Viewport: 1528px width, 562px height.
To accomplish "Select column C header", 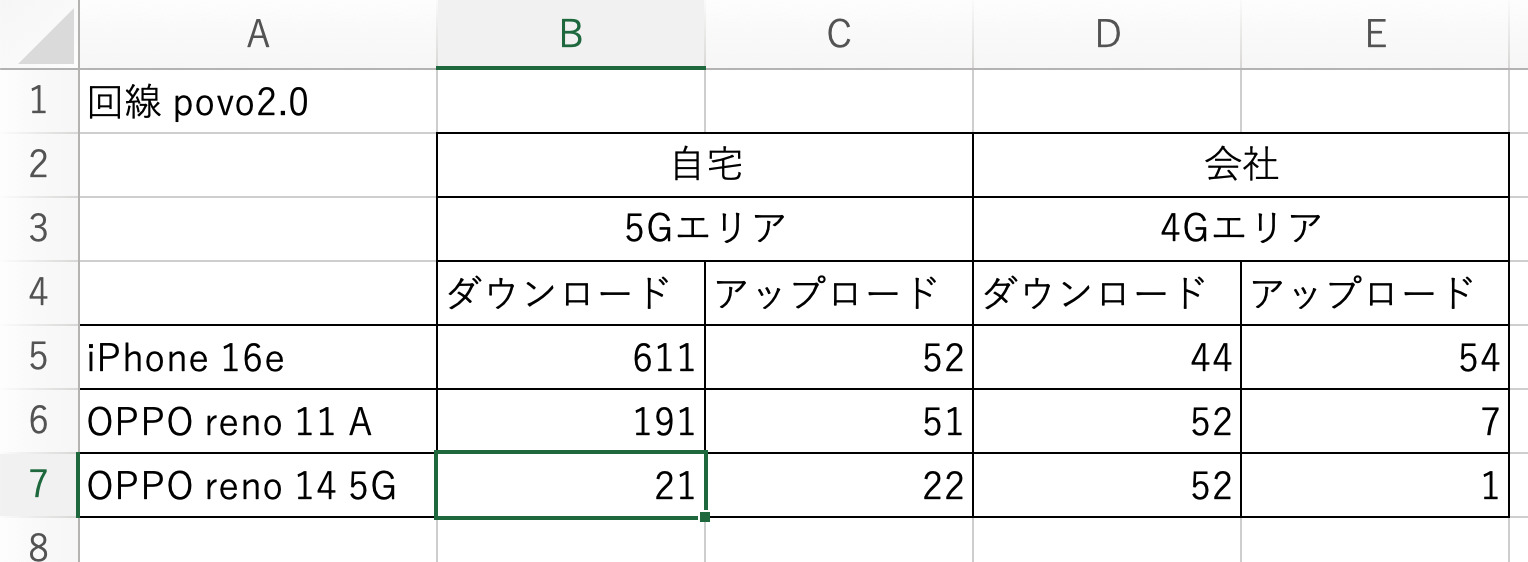I will (838, 34).
